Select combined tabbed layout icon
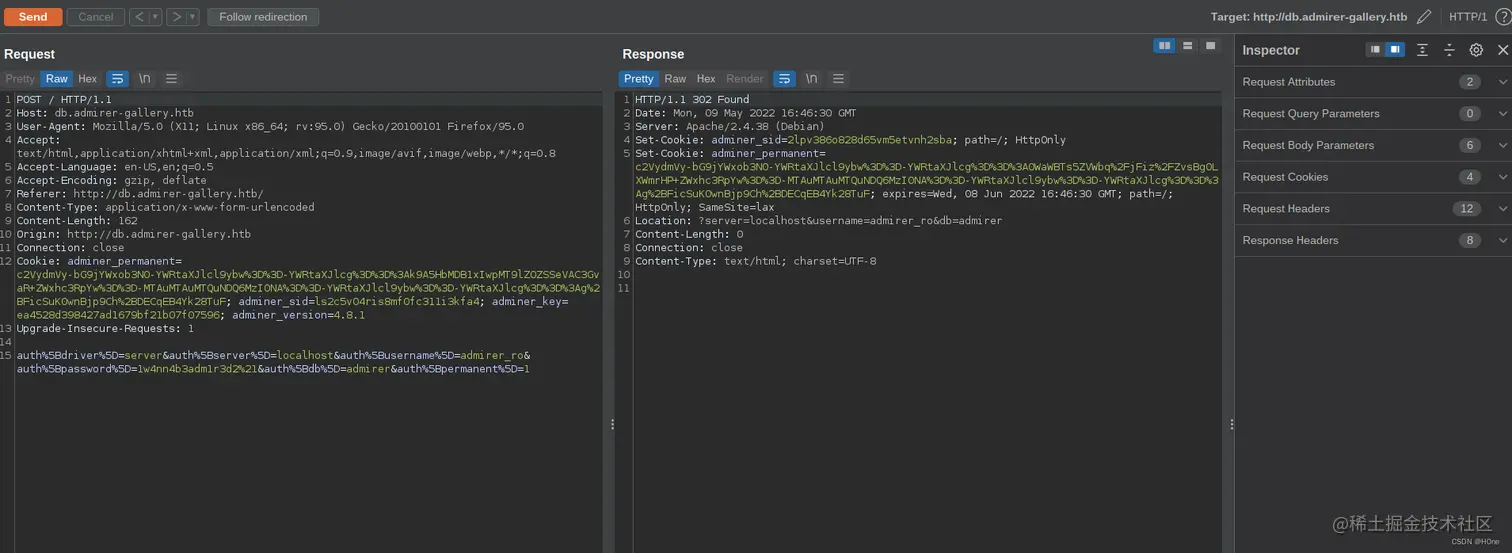This screenshot has width=1512, height=553. coord(1210,46)
